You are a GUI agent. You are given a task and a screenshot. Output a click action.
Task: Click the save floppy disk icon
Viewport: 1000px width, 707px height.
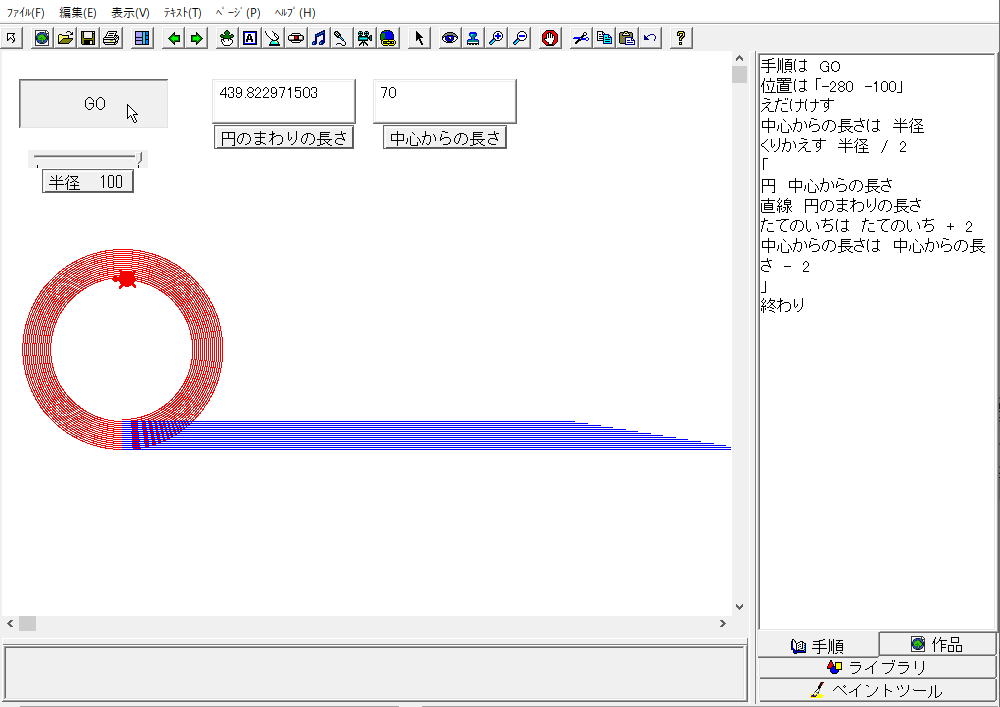87,38
